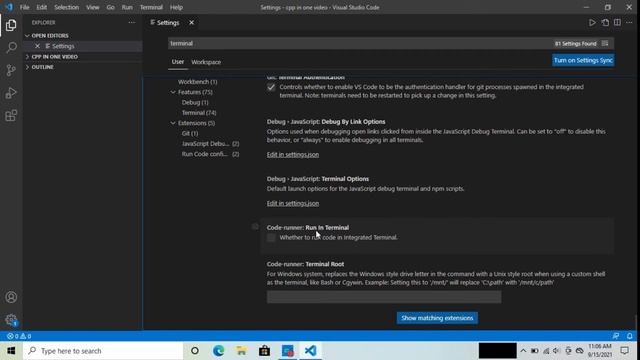
Task: Open the Manage gear icon
Action: [x=11, y=320]
